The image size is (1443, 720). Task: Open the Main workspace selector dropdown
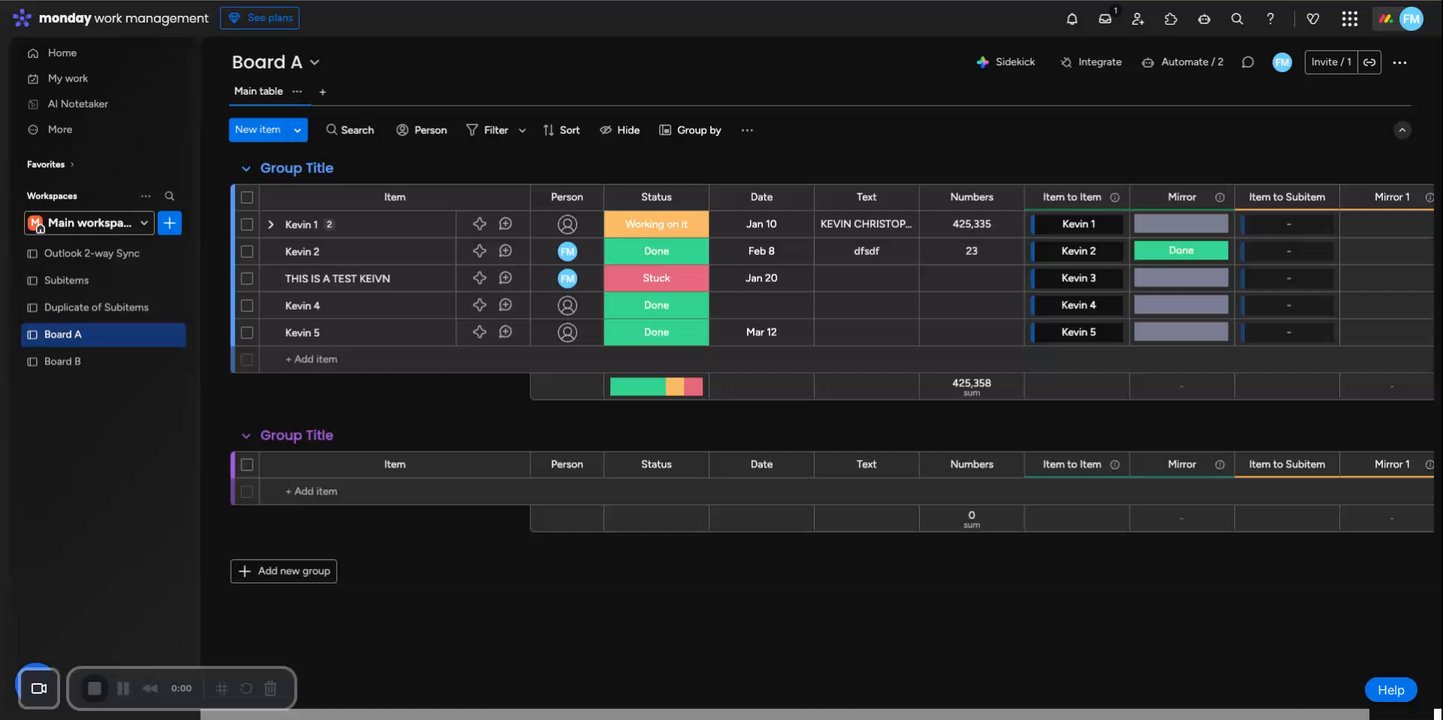[89, 223]
